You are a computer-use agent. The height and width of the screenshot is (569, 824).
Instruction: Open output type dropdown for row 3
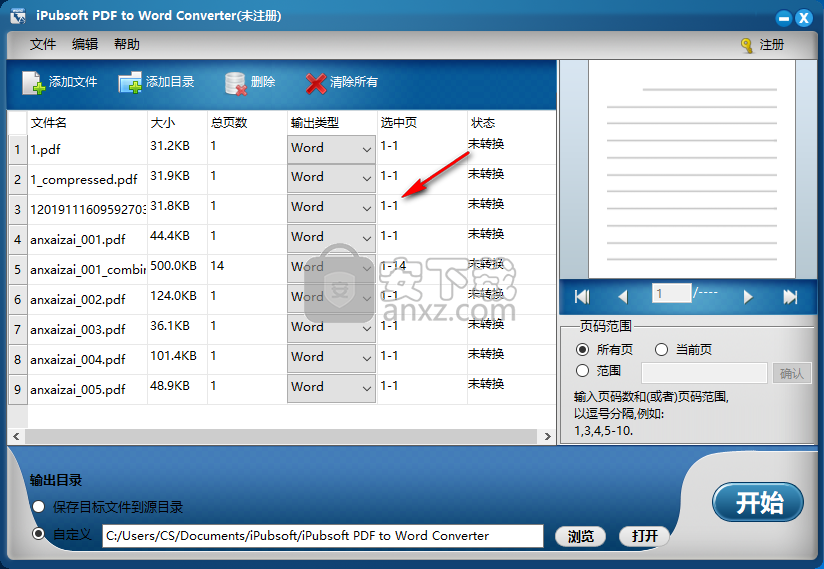click(331, 208)
